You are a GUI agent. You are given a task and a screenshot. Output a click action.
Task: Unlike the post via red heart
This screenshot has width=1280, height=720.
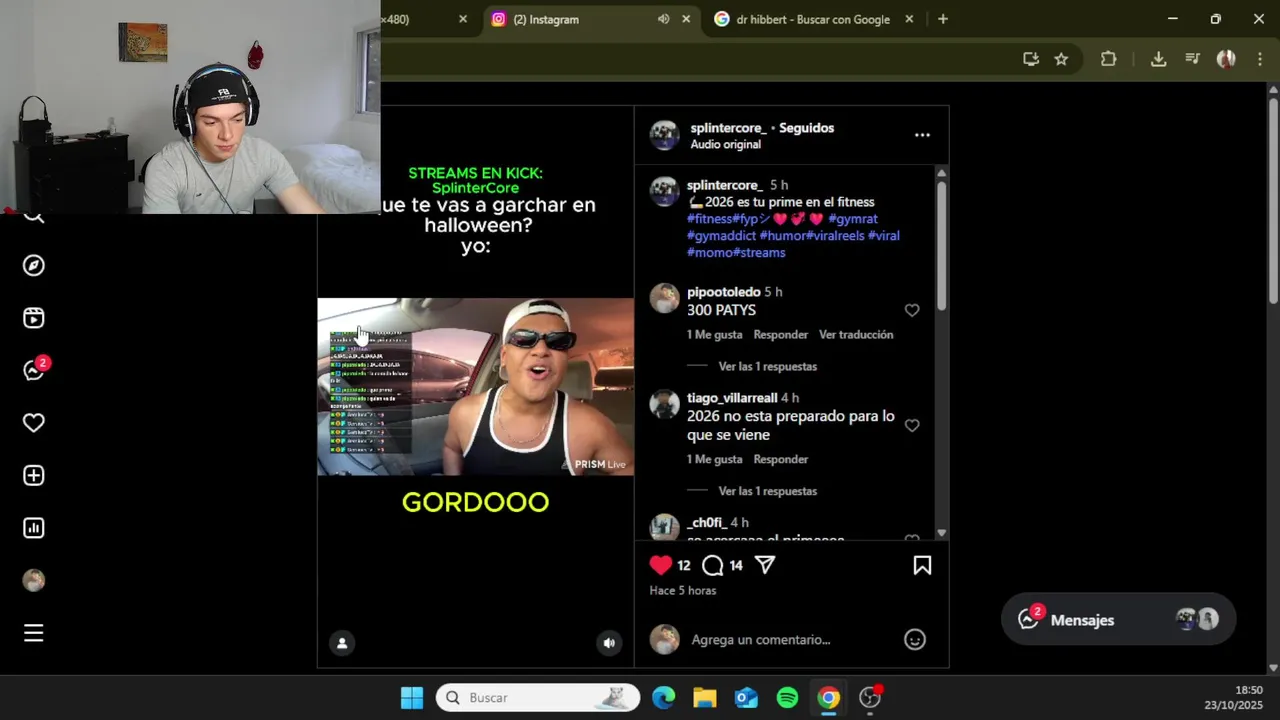coord(661,565)
